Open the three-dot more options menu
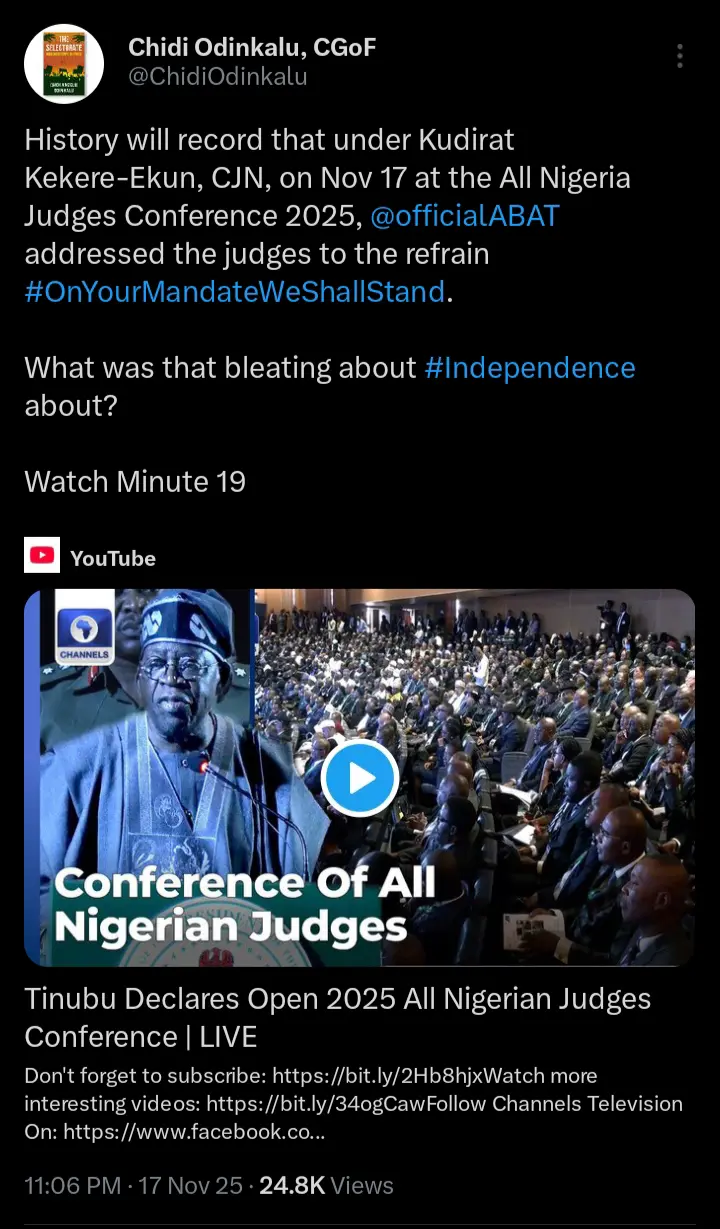 point(680,56)
